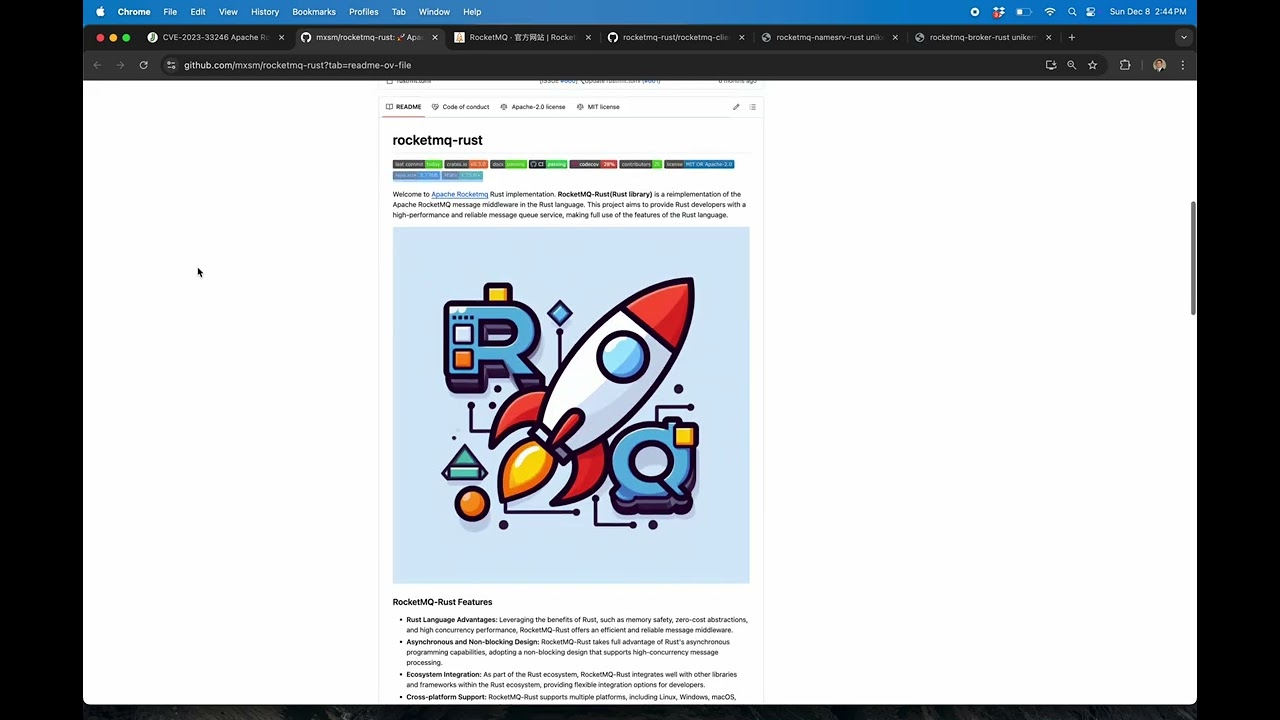Open the Help menu
The image size is (1280, 720).
point(472,12)
